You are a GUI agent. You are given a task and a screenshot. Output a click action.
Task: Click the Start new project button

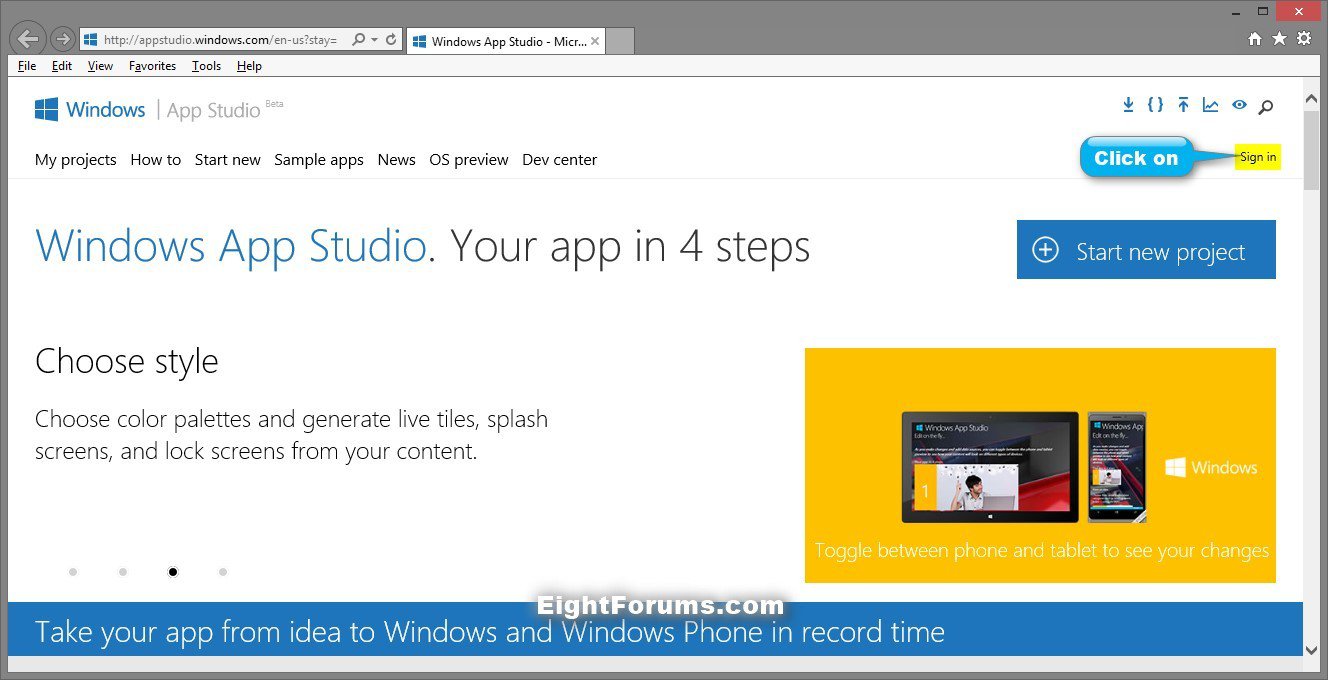point(1146,250)
